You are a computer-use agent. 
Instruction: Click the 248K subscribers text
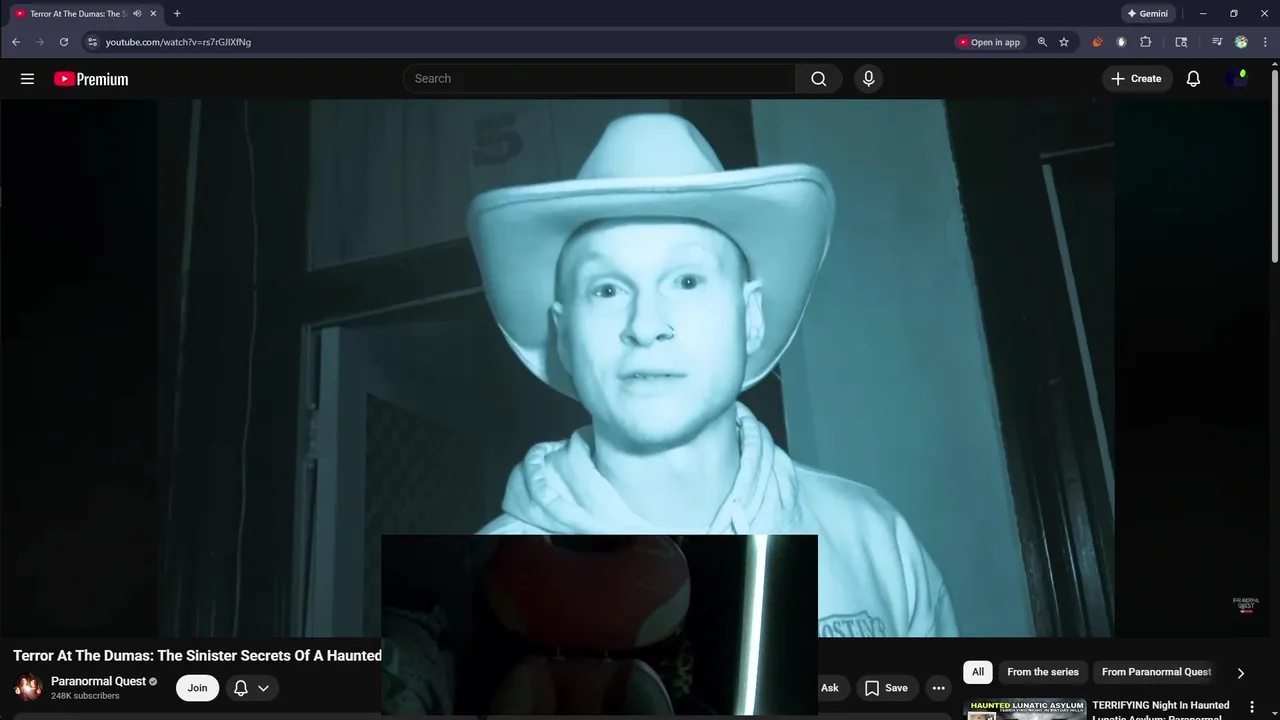[x=85, y=696]
